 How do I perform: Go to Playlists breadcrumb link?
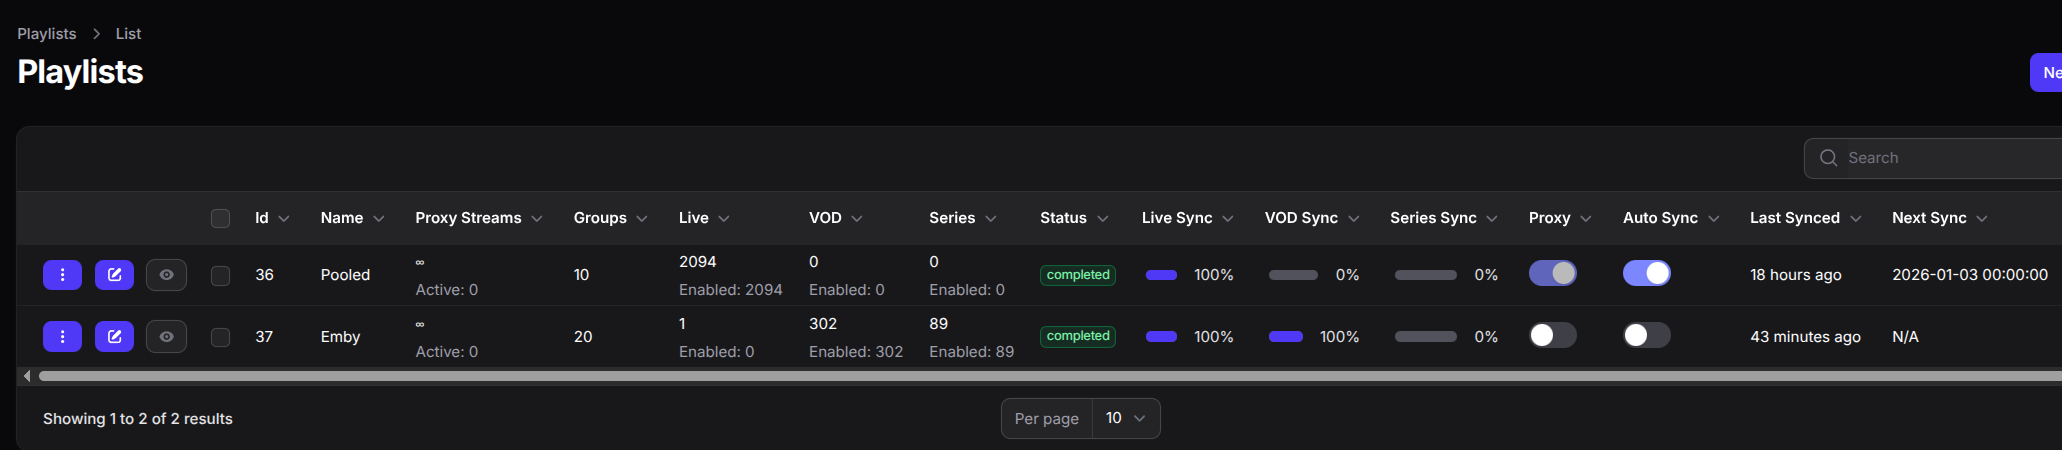pyautogui.click(x=47, y=34)
